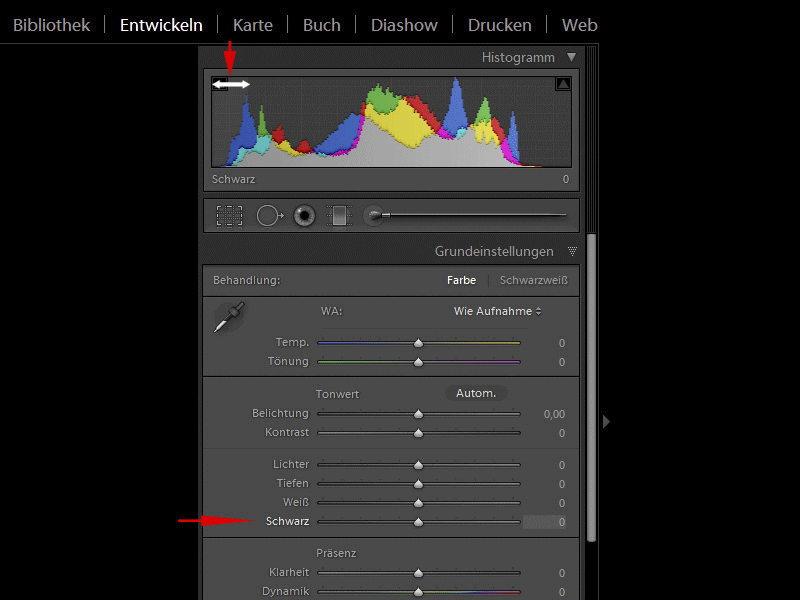Collapse the right panel with side arrow

click(606, 422)
